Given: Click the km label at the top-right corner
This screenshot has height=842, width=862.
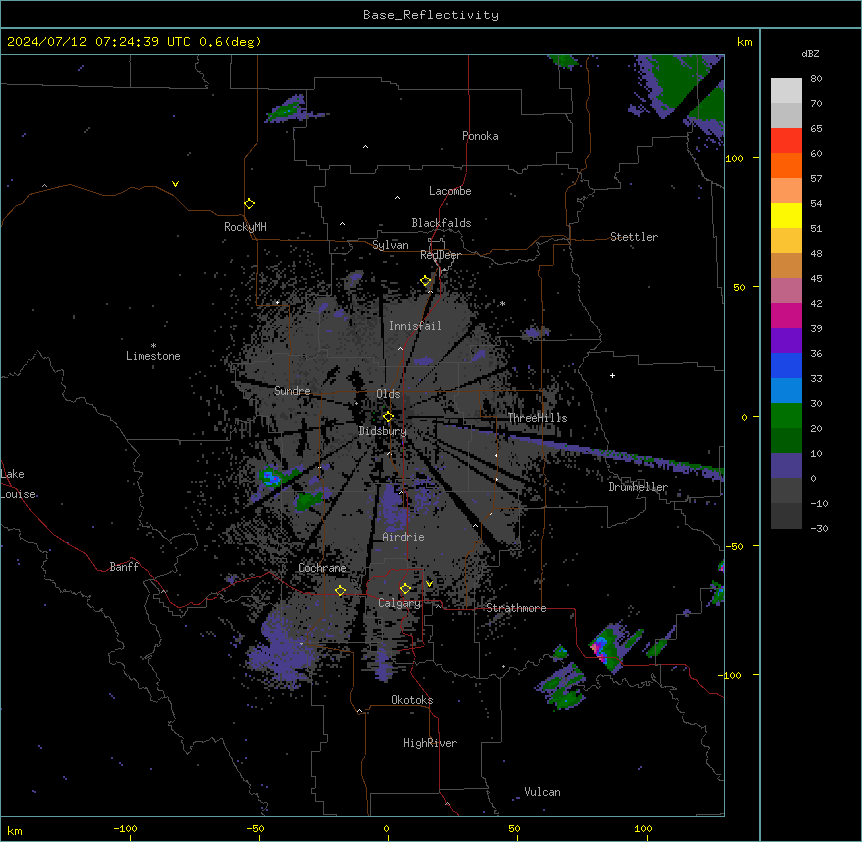Looking at the screenshot, I should point(744,42).
